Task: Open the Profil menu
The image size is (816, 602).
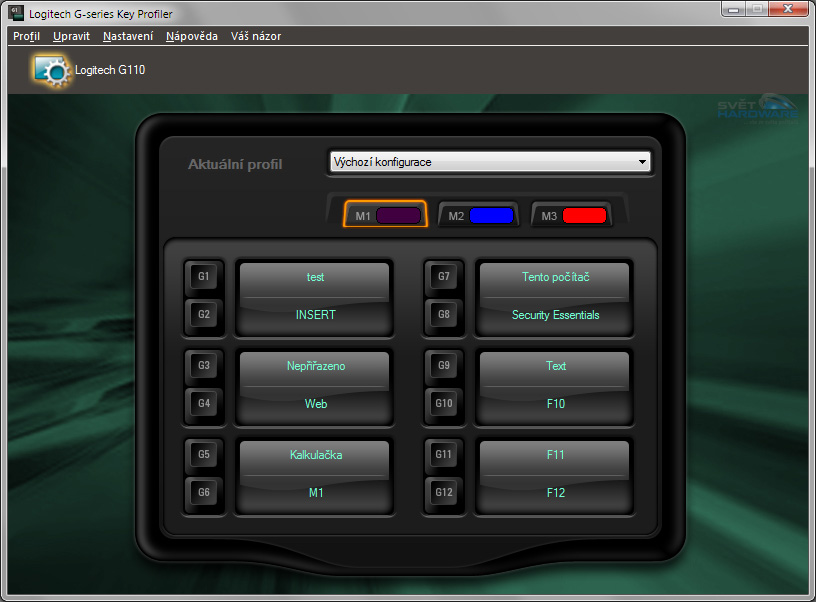Action: (26, 36)
